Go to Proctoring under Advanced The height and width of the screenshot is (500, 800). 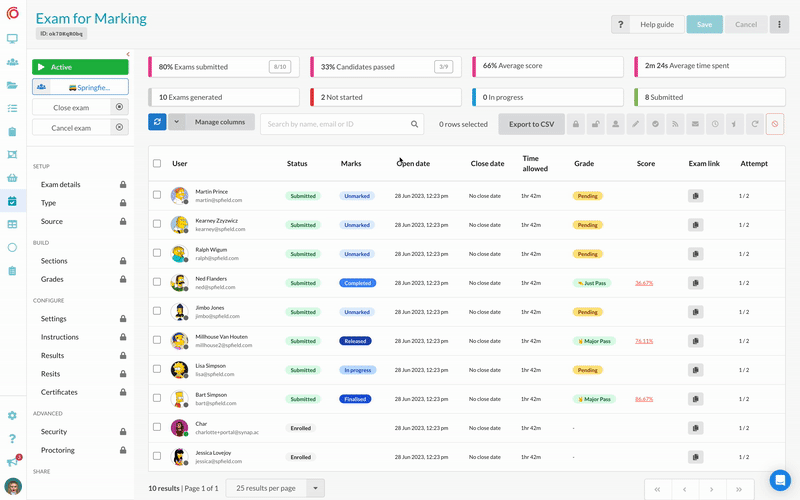click(58, 451)
